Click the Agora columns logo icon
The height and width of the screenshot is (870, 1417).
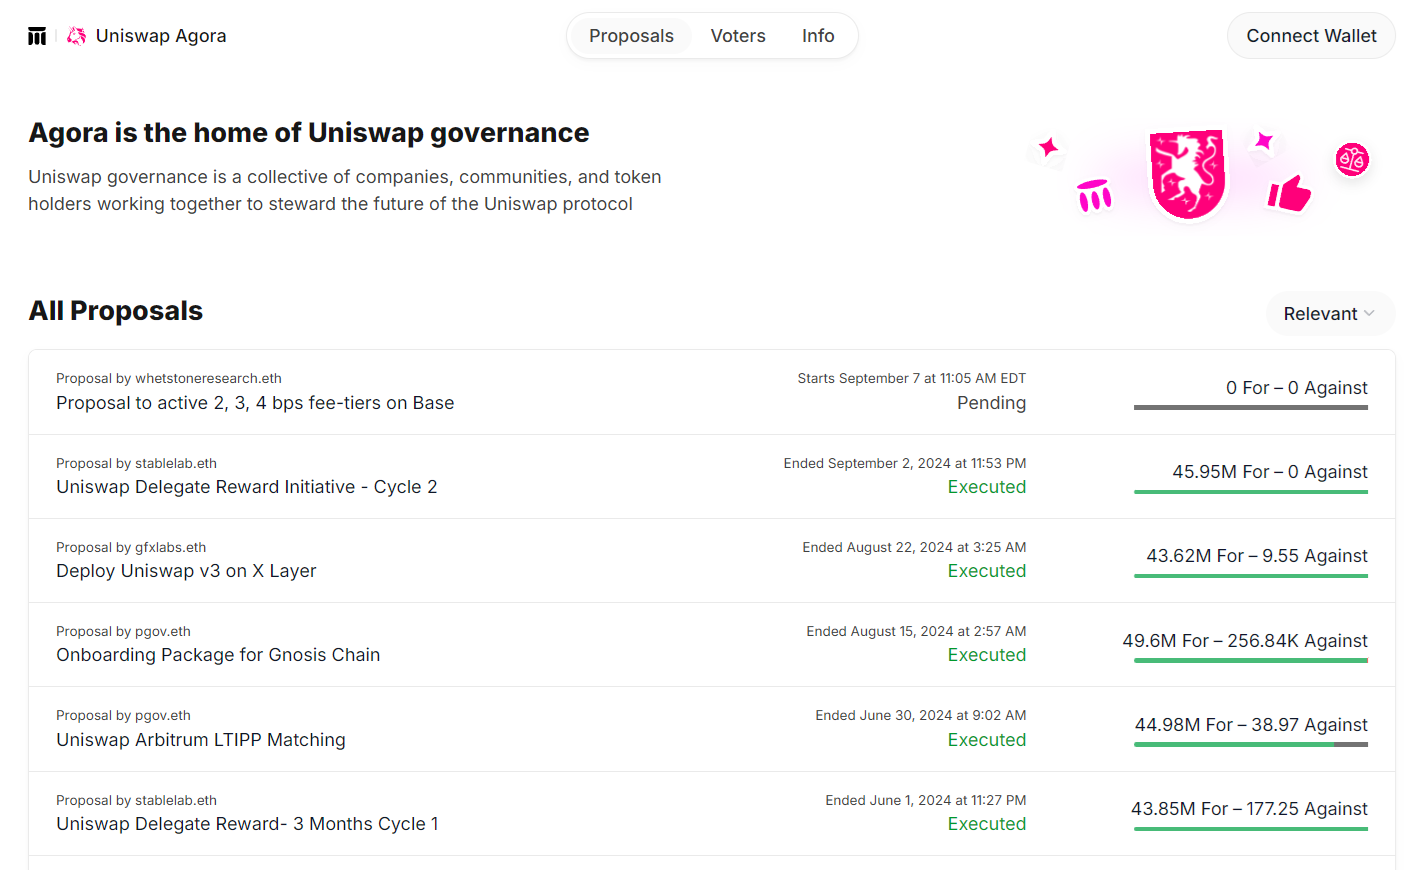[37, 36]
